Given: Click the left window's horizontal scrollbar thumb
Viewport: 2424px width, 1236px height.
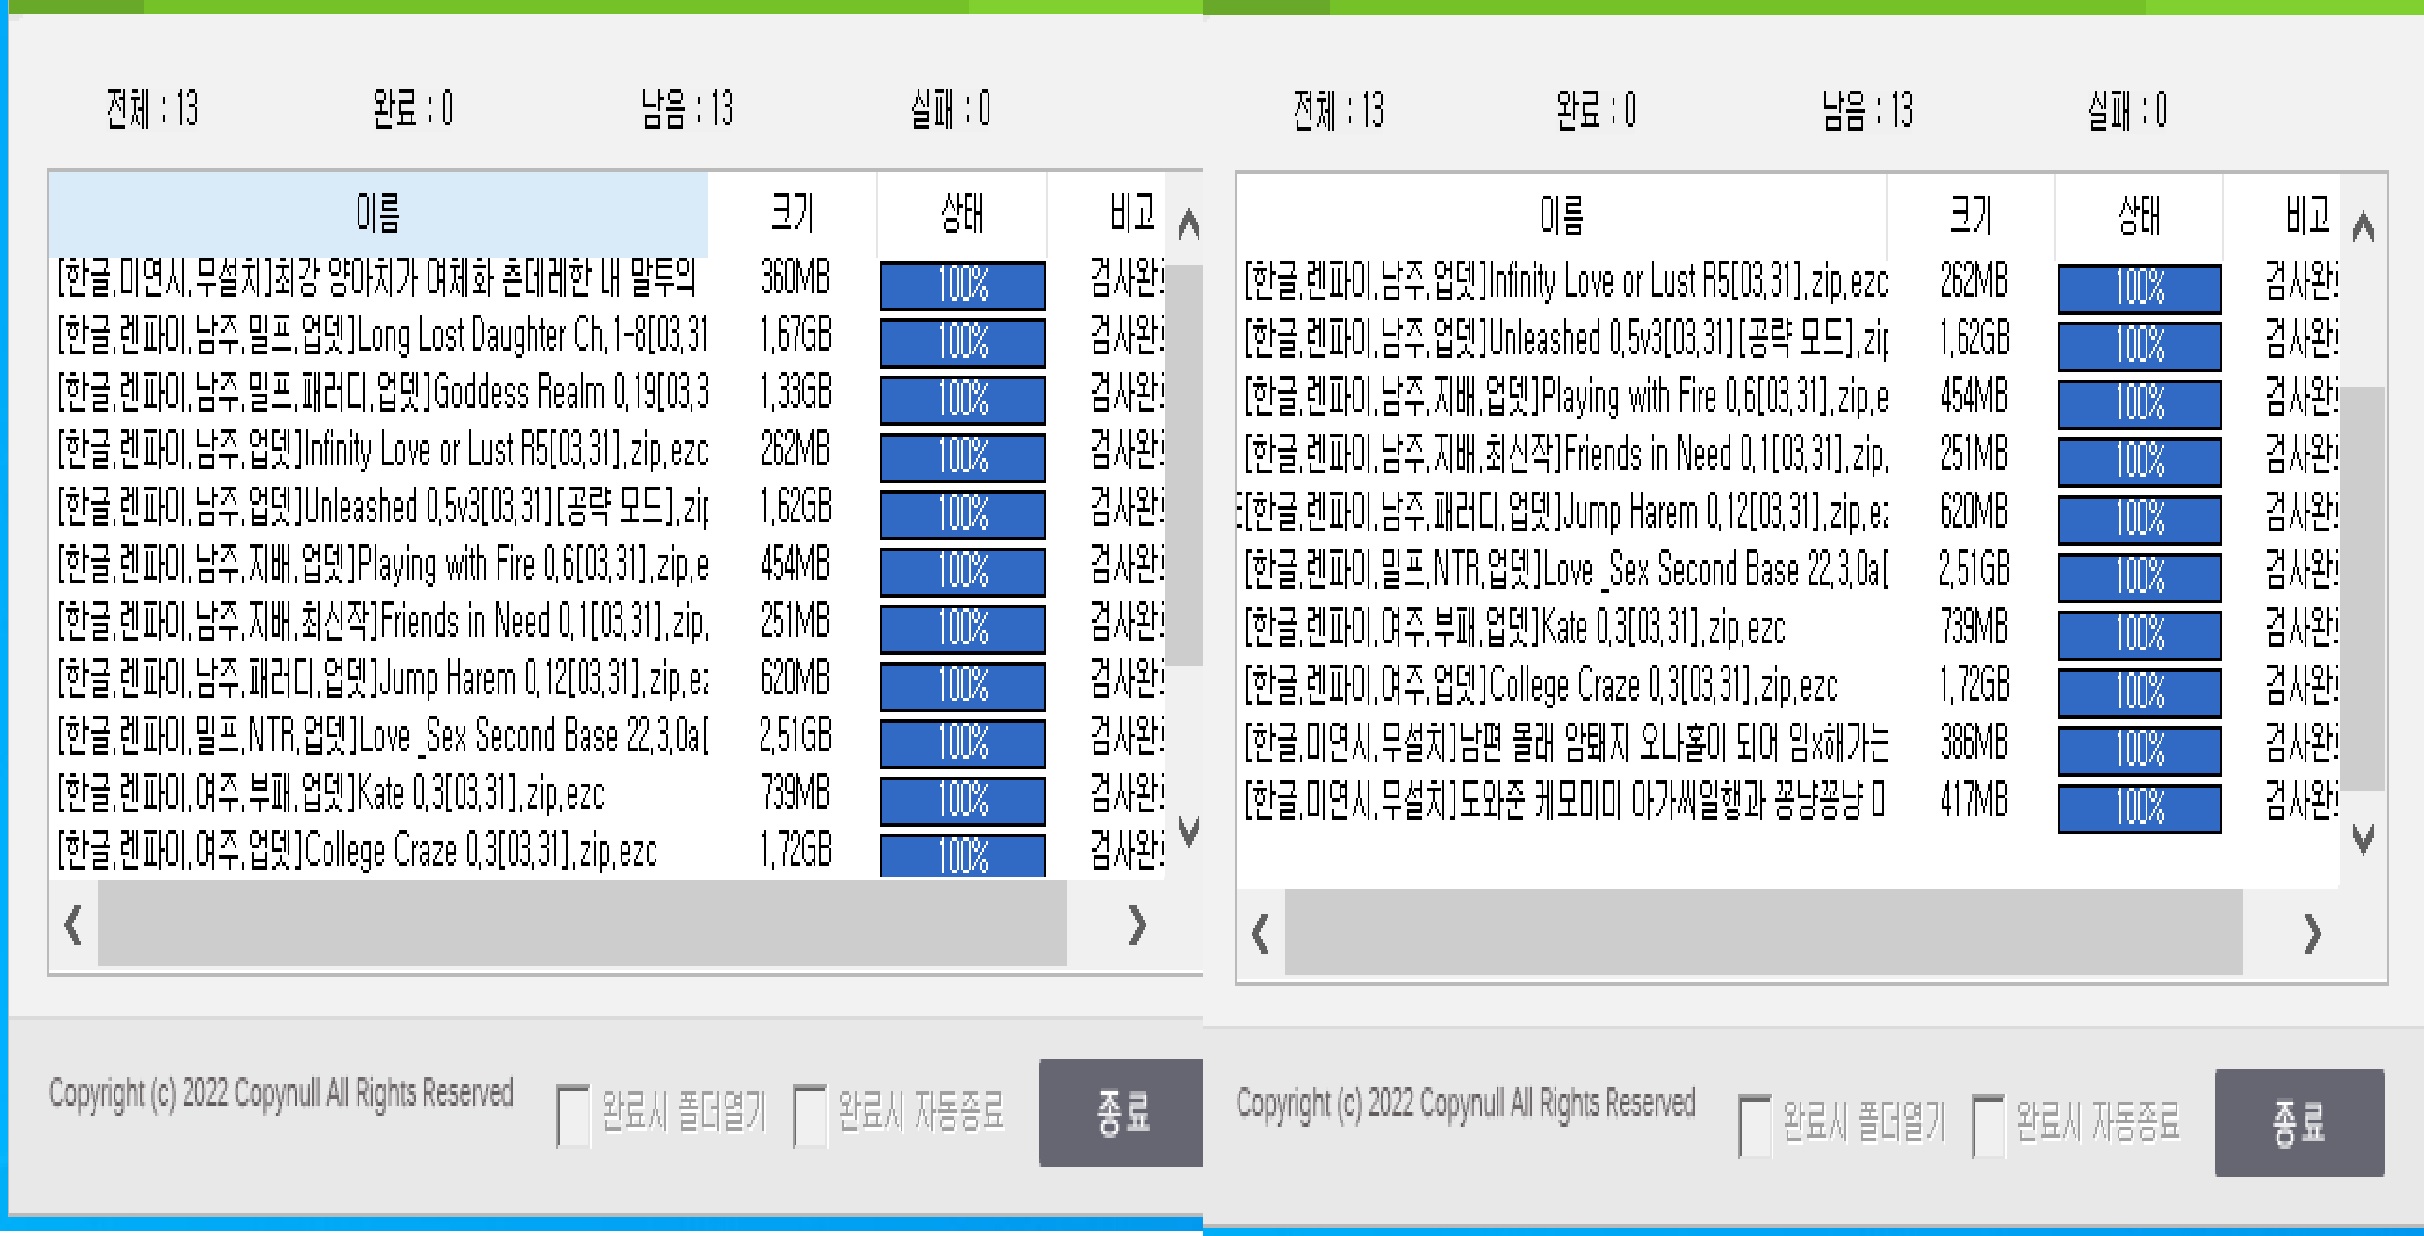Looking at the screenshot, I should tap(580, 925).
